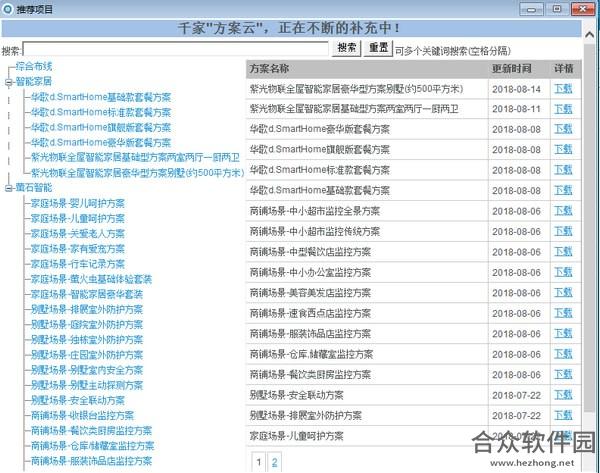This screenshot has width=600, height=473.
Task: Select 家庭场景-儿童呵护方案 in the tree
Action: (x=78, y=219)
